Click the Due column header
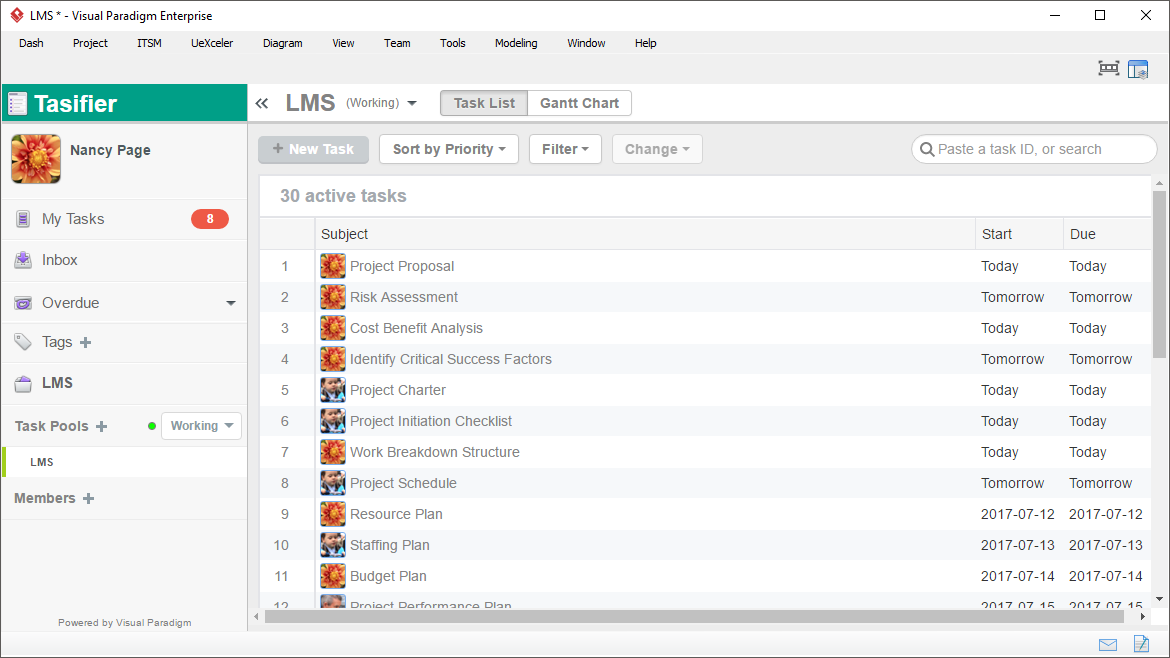The image size is (1170, 658). tap(1107, 234)
